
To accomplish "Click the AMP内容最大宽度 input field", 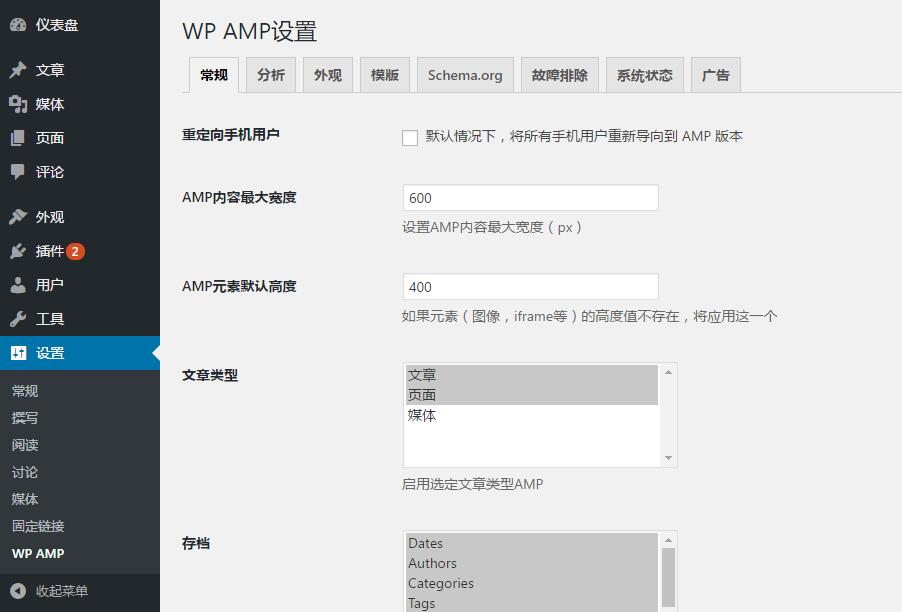I will click(x=530, y=198).
